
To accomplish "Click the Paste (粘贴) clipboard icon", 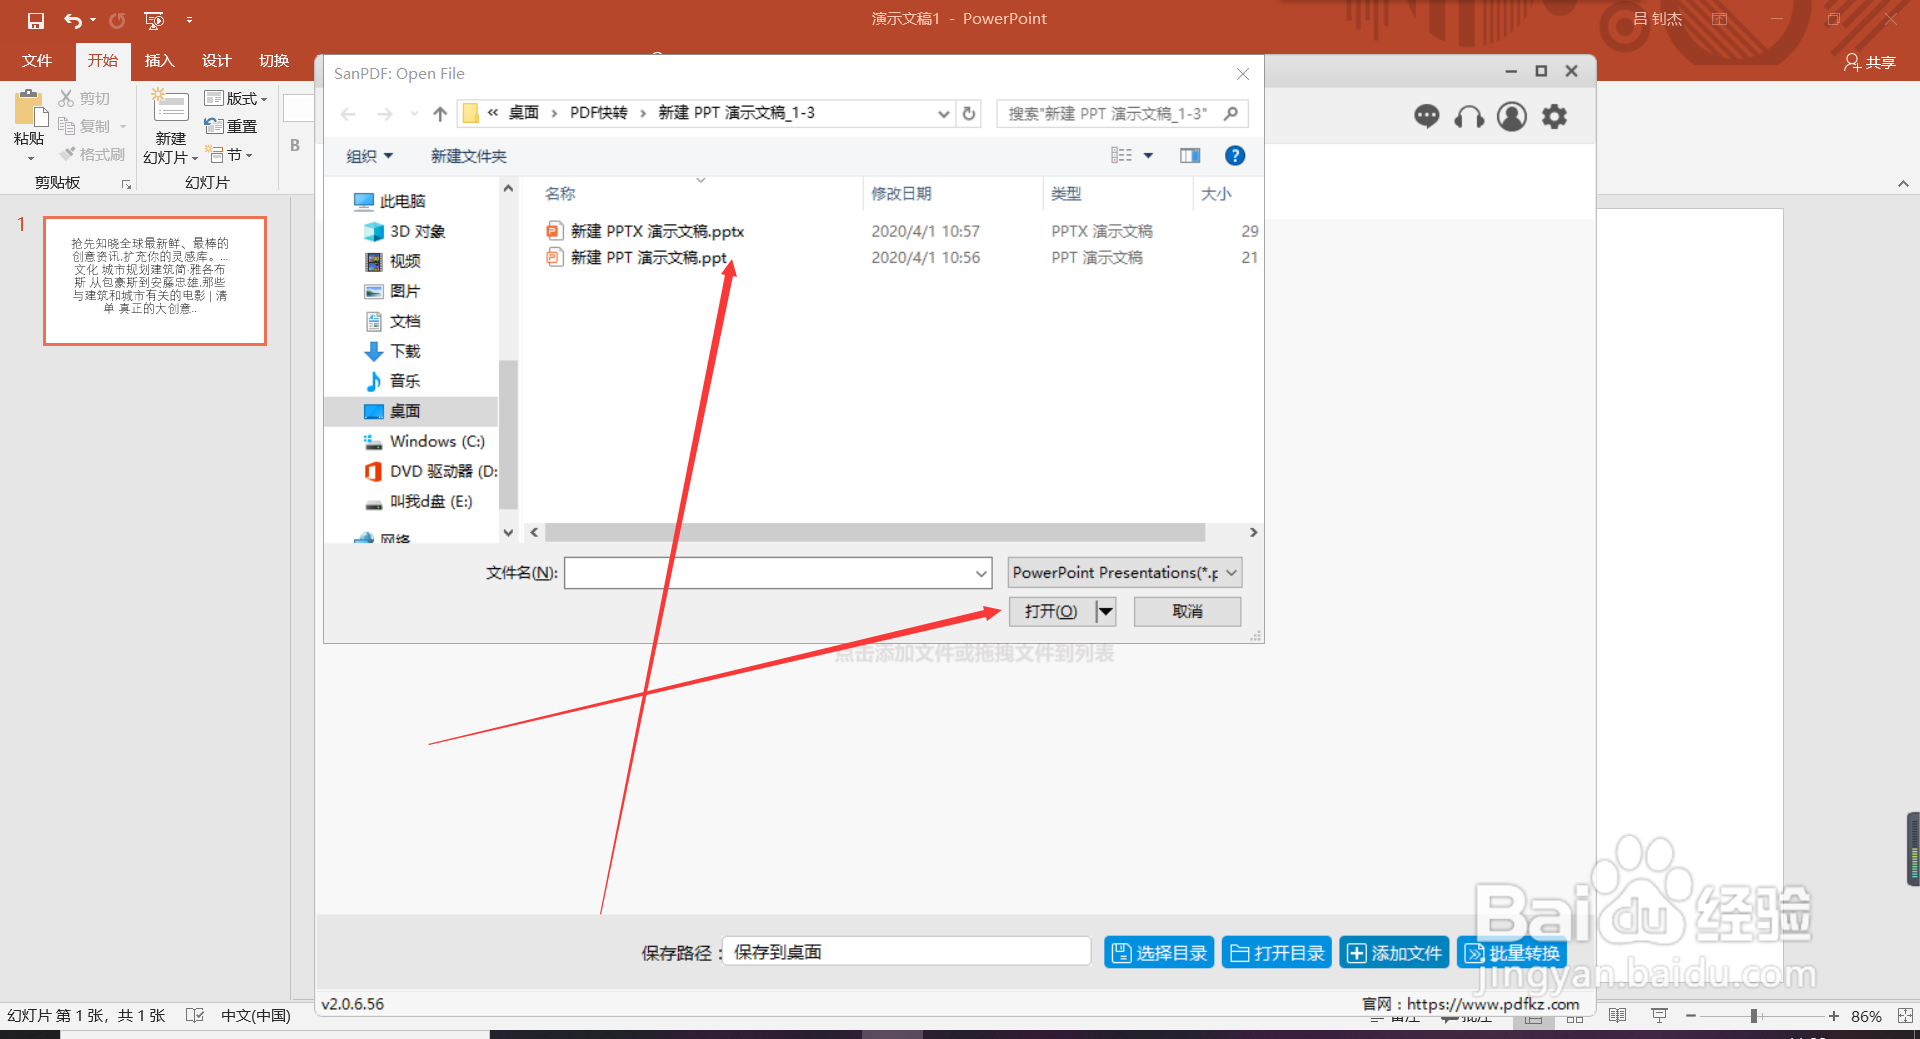I will 29,108.
